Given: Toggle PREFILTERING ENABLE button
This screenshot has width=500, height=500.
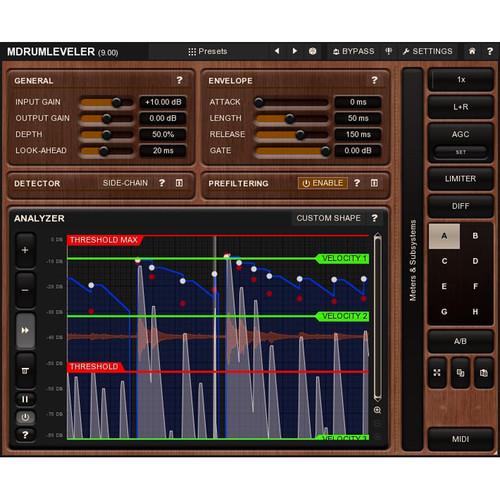Looking at the screenshot, I should click(x=323, y=183).
